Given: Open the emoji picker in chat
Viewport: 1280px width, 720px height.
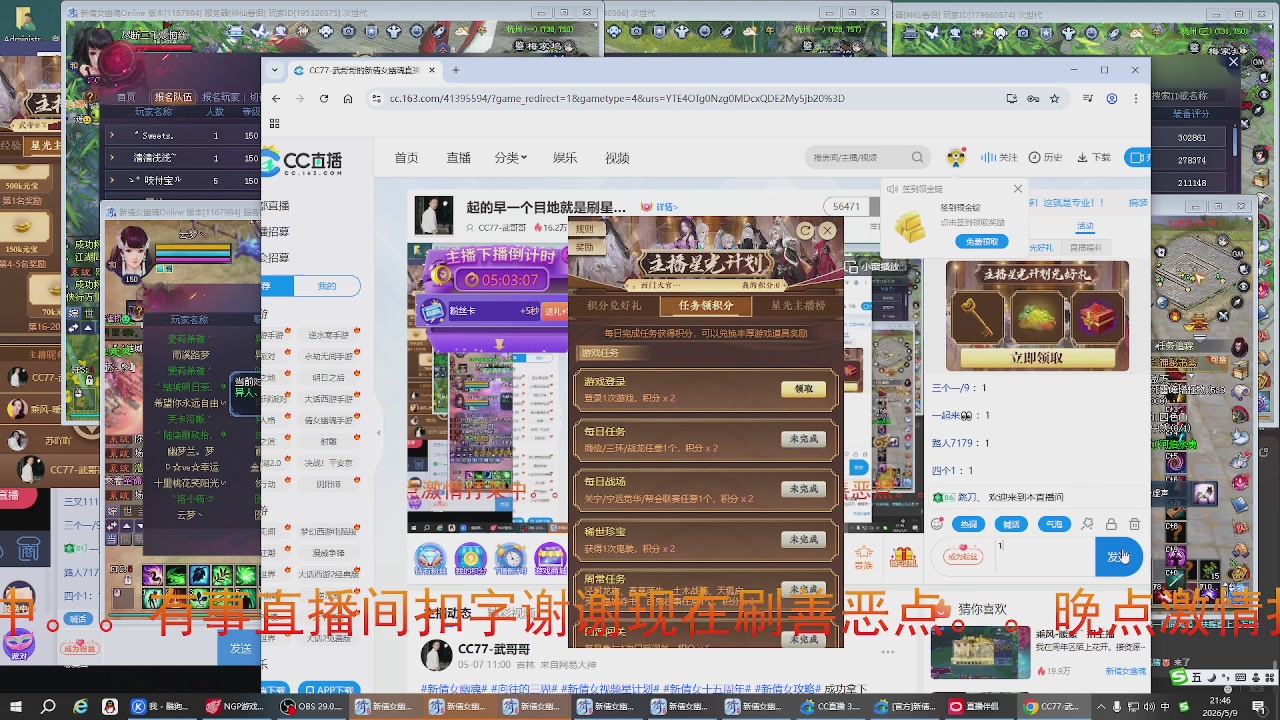Looking at the screenshot, I should coord(937,524).
